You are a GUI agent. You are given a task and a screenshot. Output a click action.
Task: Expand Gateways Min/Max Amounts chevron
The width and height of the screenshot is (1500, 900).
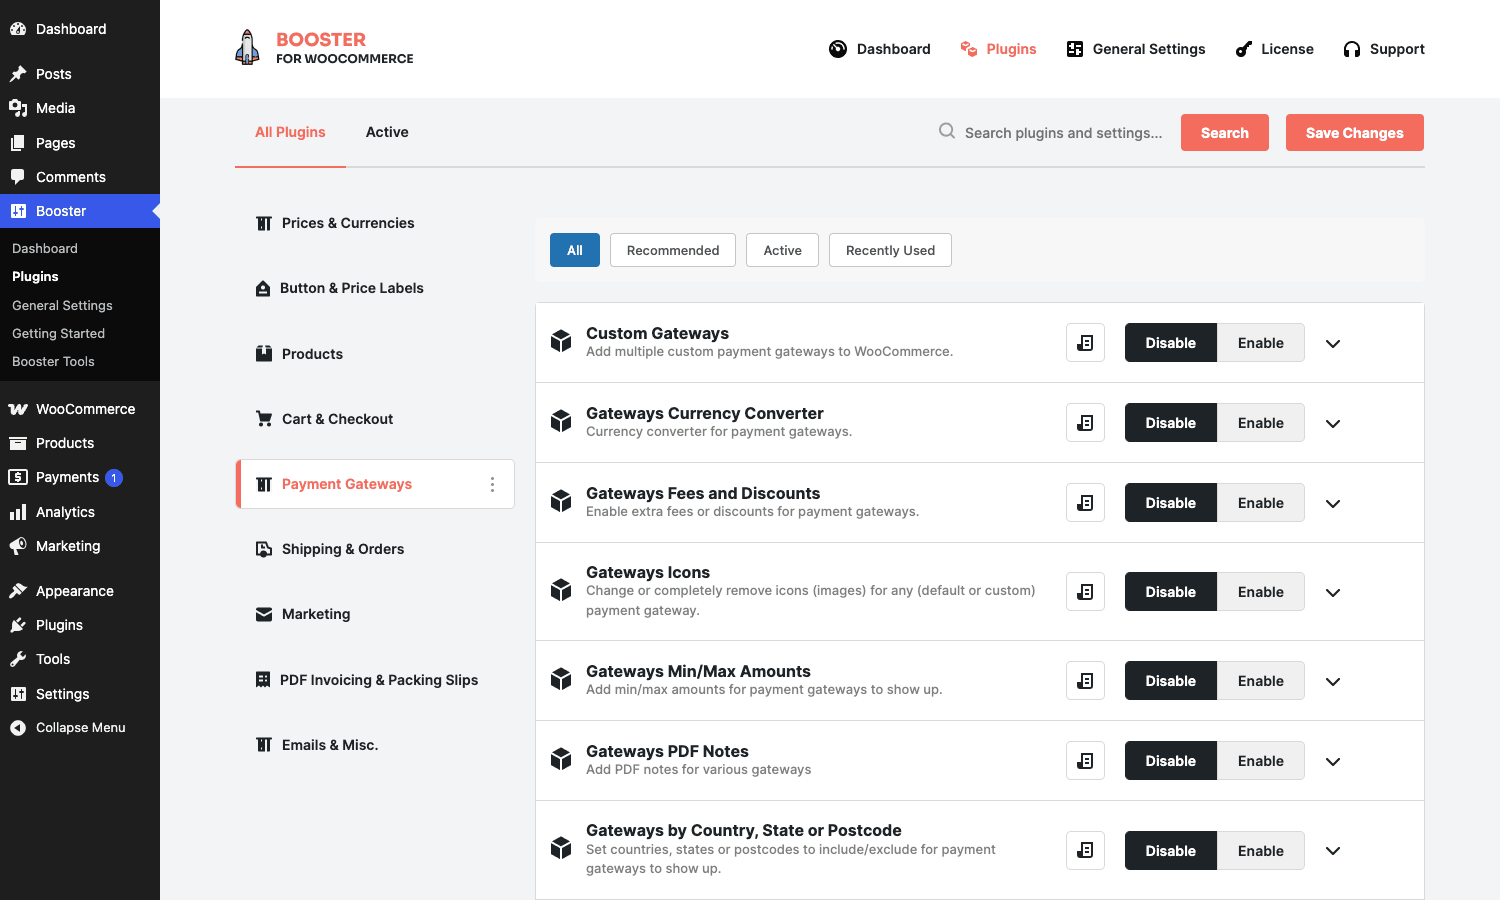(x=1333, y=682)
